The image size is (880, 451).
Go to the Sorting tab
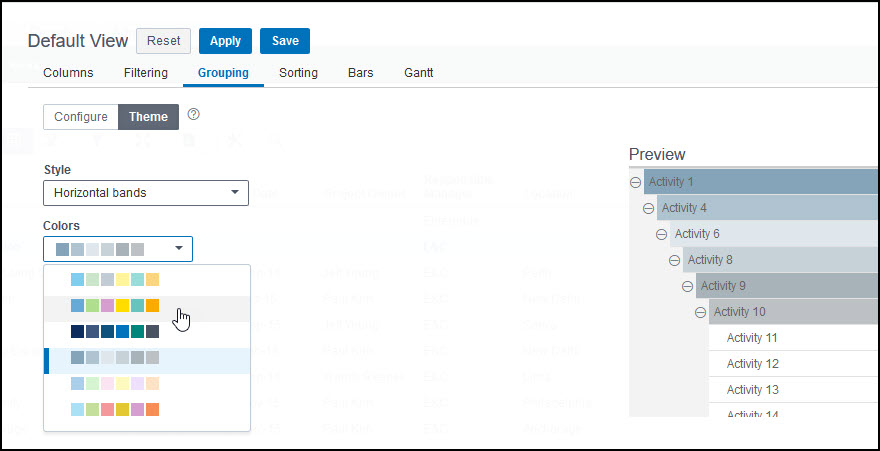(x=299, y=73)
